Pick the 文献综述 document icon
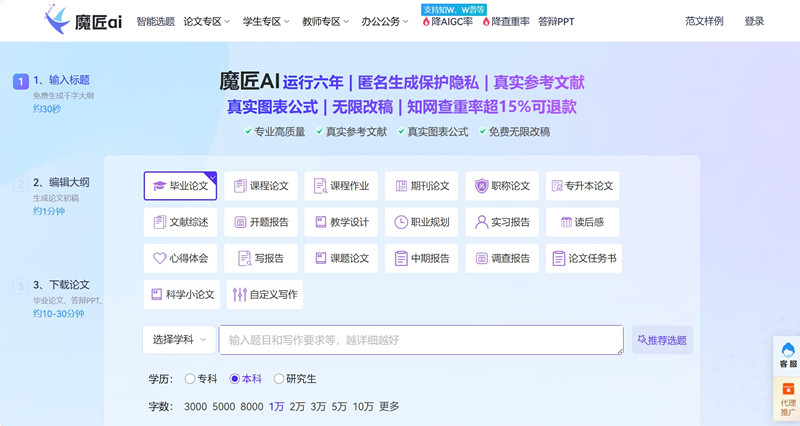 [160, 222]
